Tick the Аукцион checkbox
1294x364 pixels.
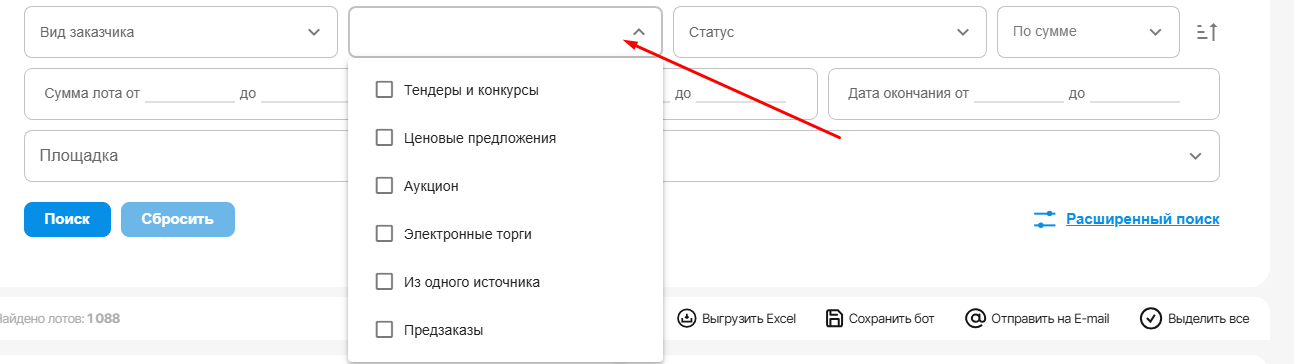pyautogui.click(x=384, y=186)
